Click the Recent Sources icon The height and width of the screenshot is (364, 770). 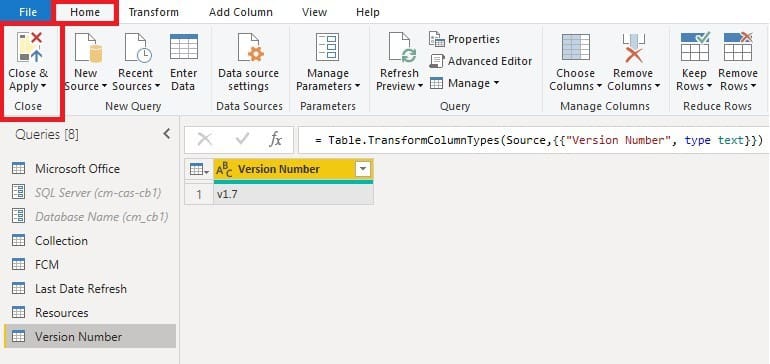pos(138,48)
